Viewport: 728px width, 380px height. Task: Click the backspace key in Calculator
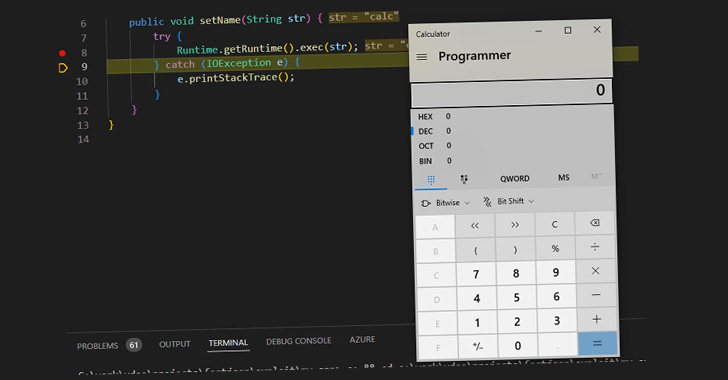(x=594, y=223)
